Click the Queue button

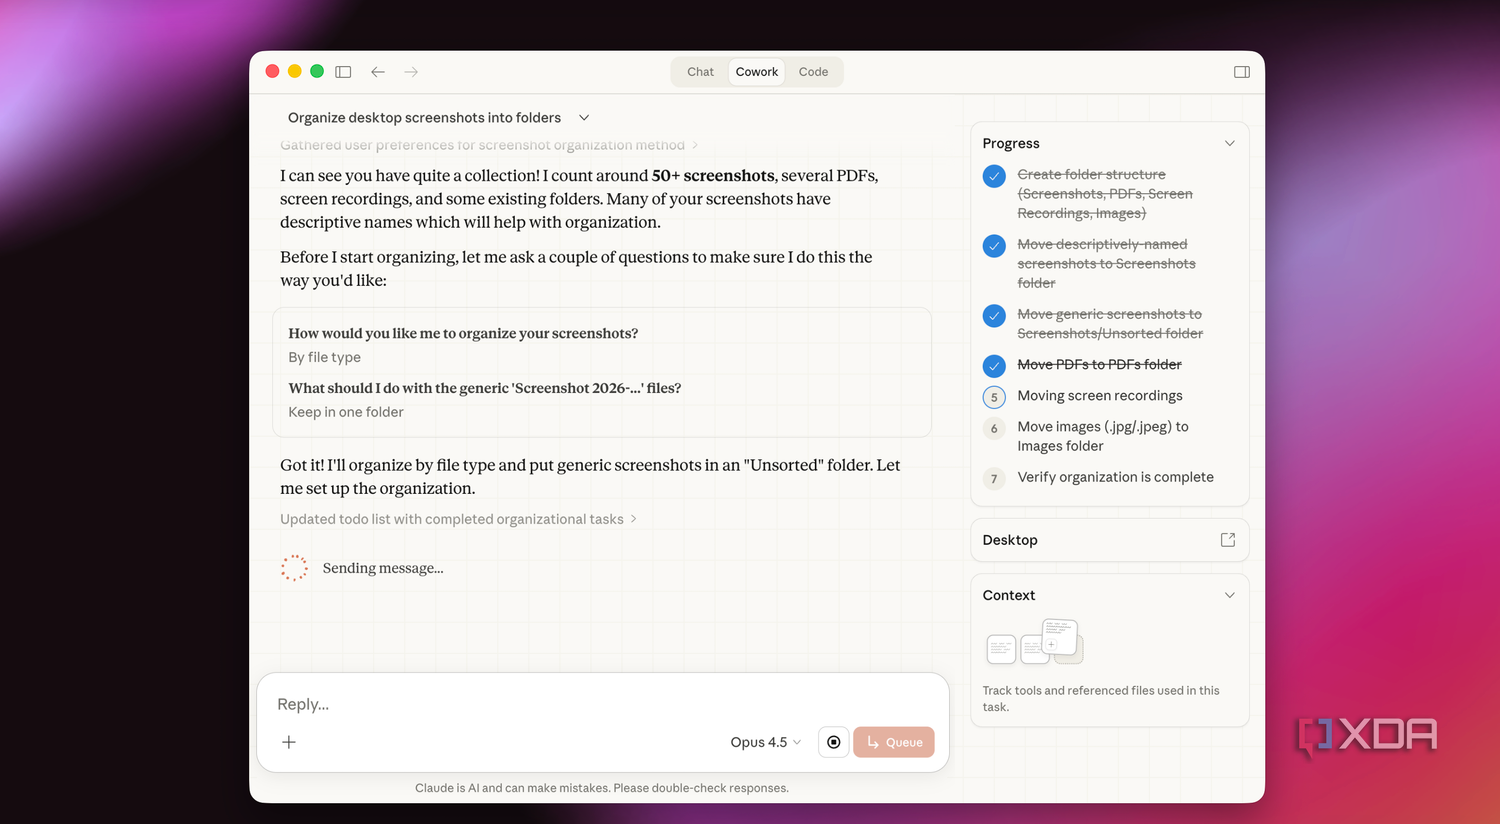(x=894, y=742)
